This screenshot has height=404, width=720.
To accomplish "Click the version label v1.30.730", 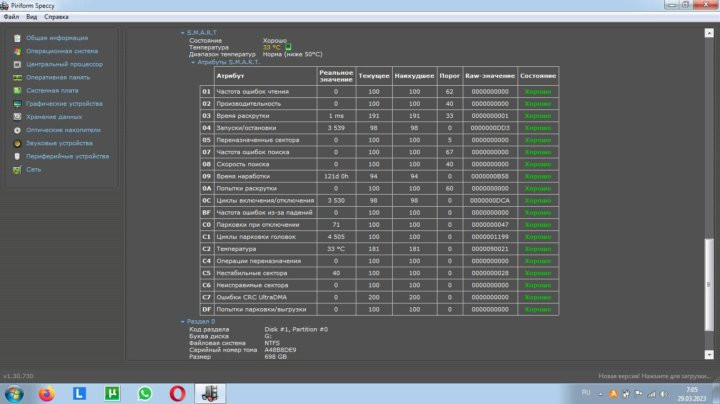I will 18,376.
